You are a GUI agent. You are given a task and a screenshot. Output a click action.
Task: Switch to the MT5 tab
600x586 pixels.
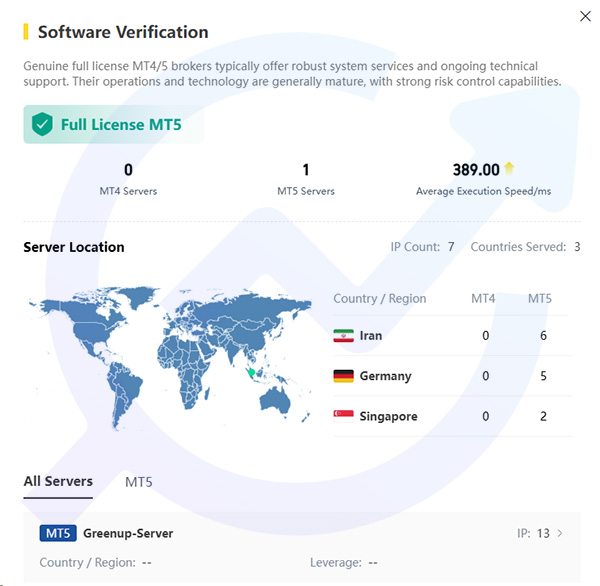point(139,482)
